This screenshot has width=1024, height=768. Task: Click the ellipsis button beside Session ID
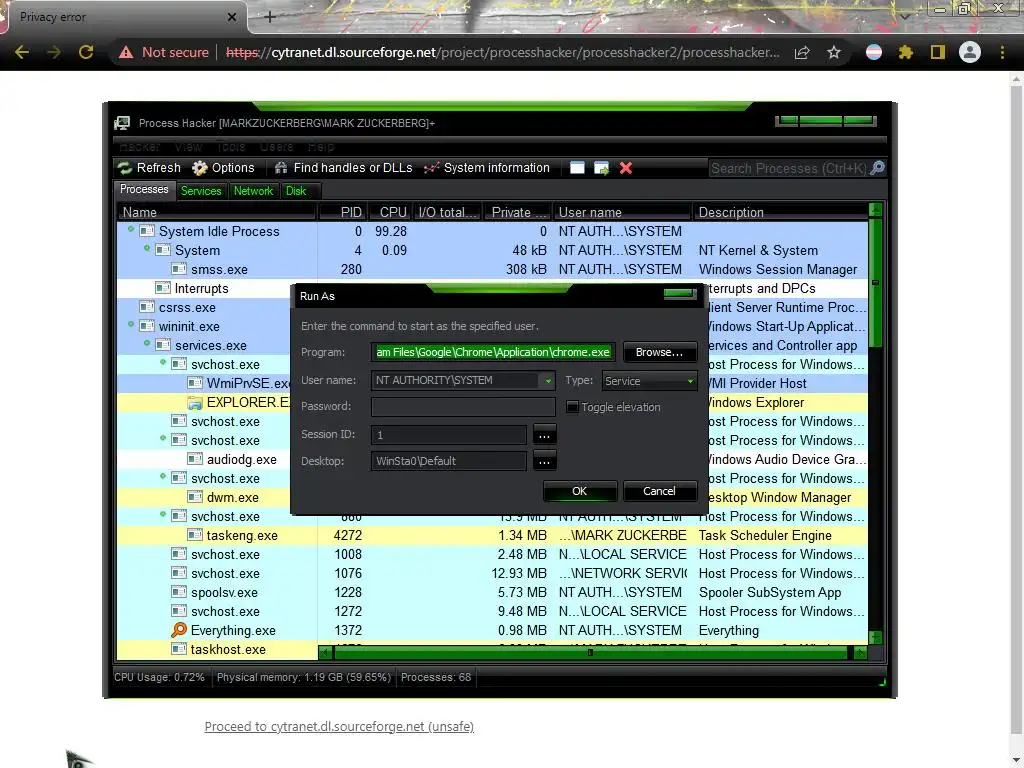tap(544, 434)
